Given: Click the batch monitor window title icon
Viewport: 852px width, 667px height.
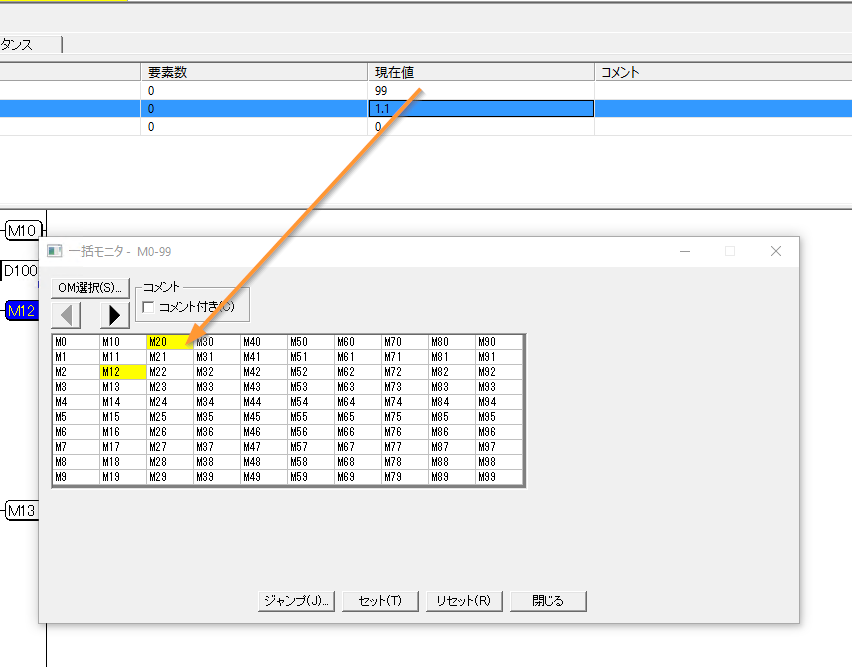Looking at the screenshot, I should (x=55, y=251).
